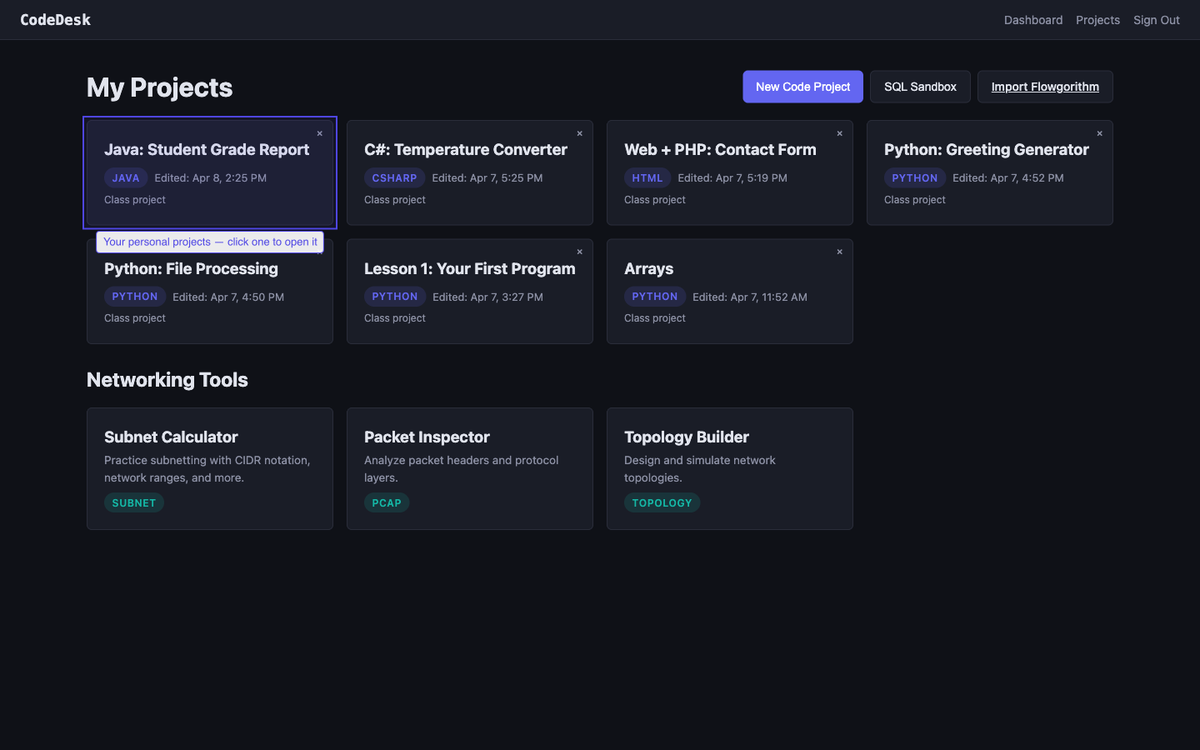The height and width of the screenshot is (750, 1200).
Task: Click the Import Flowgorithm link
Action: [x=1044, y=86]
